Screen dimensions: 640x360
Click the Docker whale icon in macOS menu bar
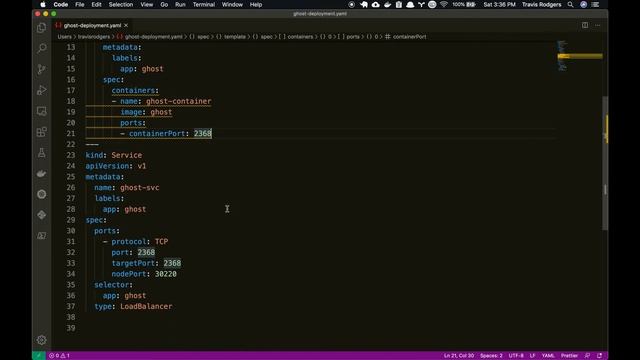click(387, 4)
